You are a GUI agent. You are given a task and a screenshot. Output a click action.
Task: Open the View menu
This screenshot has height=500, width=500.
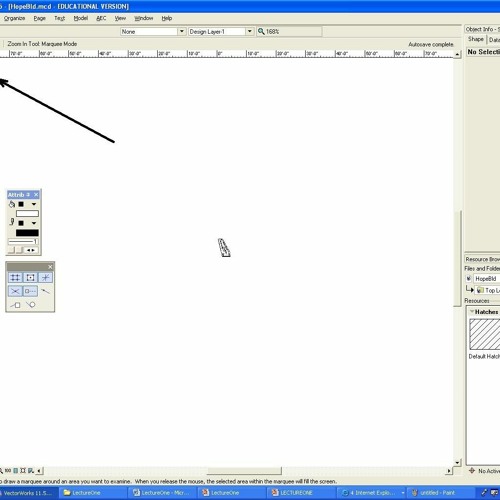coord(120,18)
